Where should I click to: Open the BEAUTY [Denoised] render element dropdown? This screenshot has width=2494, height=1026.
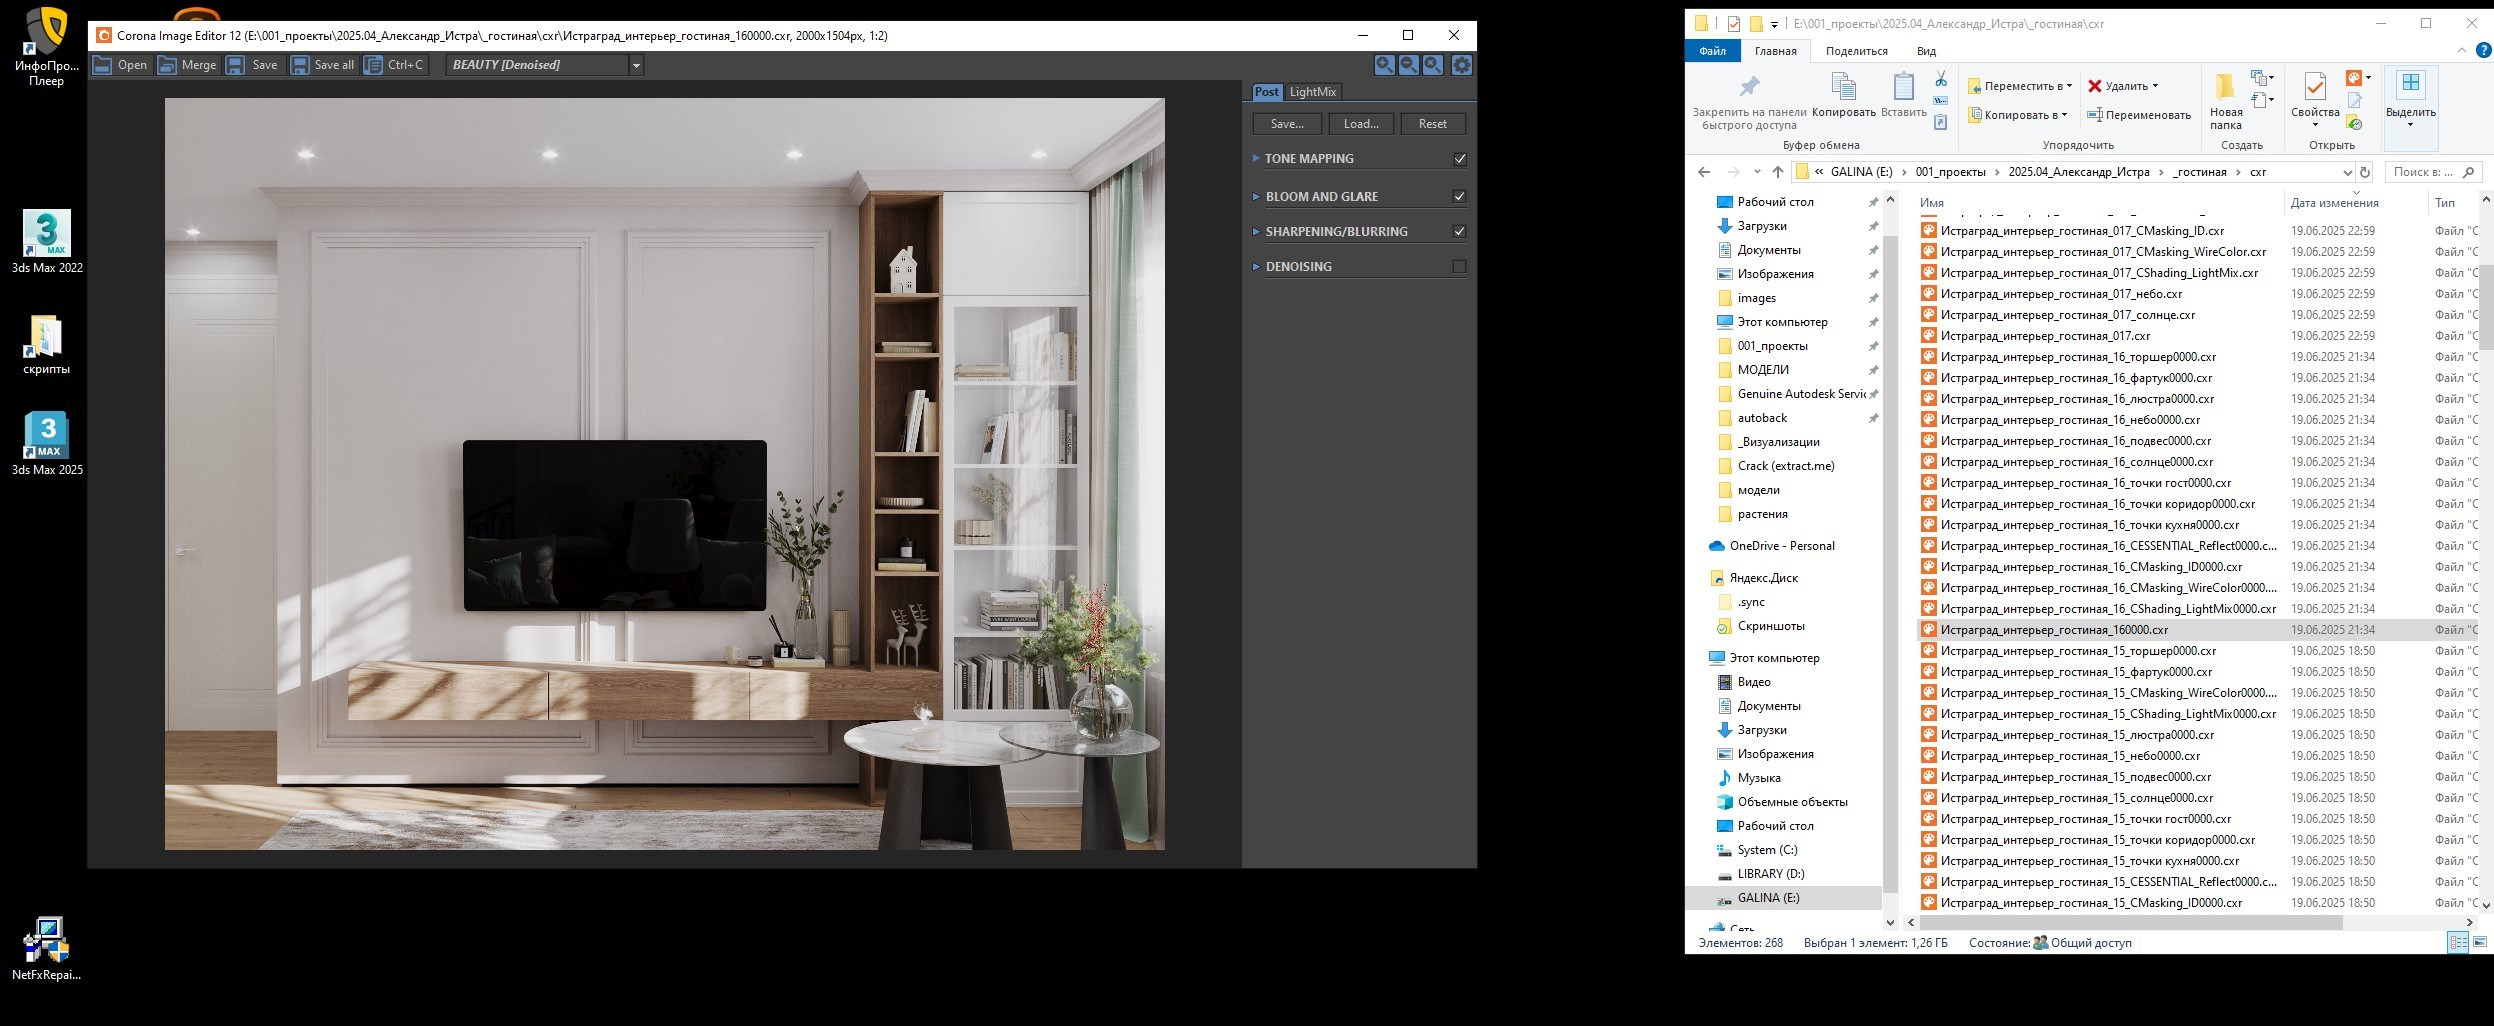click(x=636, y=65)
